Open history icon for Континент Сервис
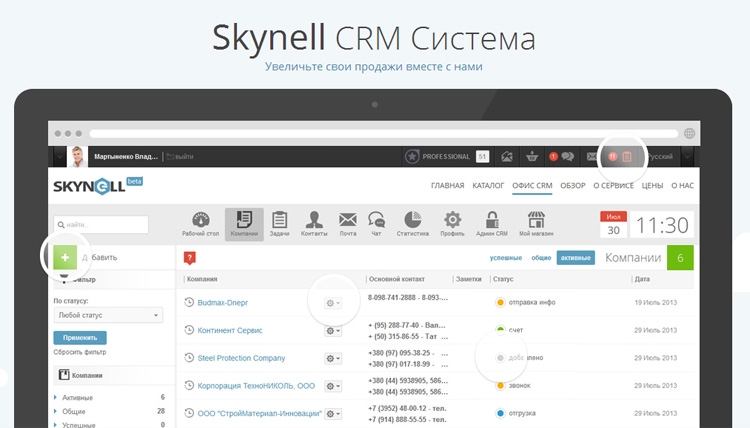Viewport: 750px width, 428px height. tap(189, 330)
